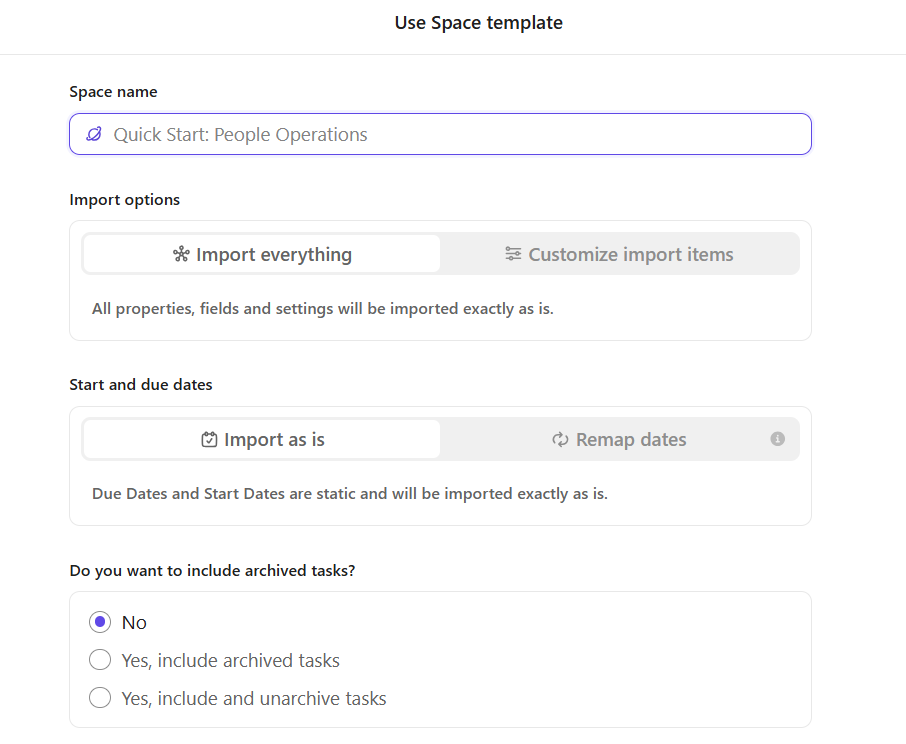Click the Import options section label
The width and height of the screenshot is (906, 744).
click(x=124, y=199)
